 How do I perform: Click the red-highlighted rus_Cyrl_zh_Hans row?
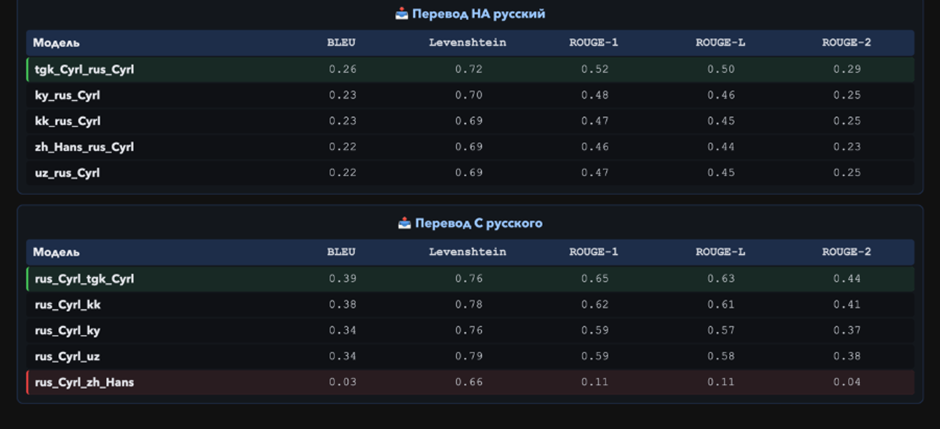84,383
